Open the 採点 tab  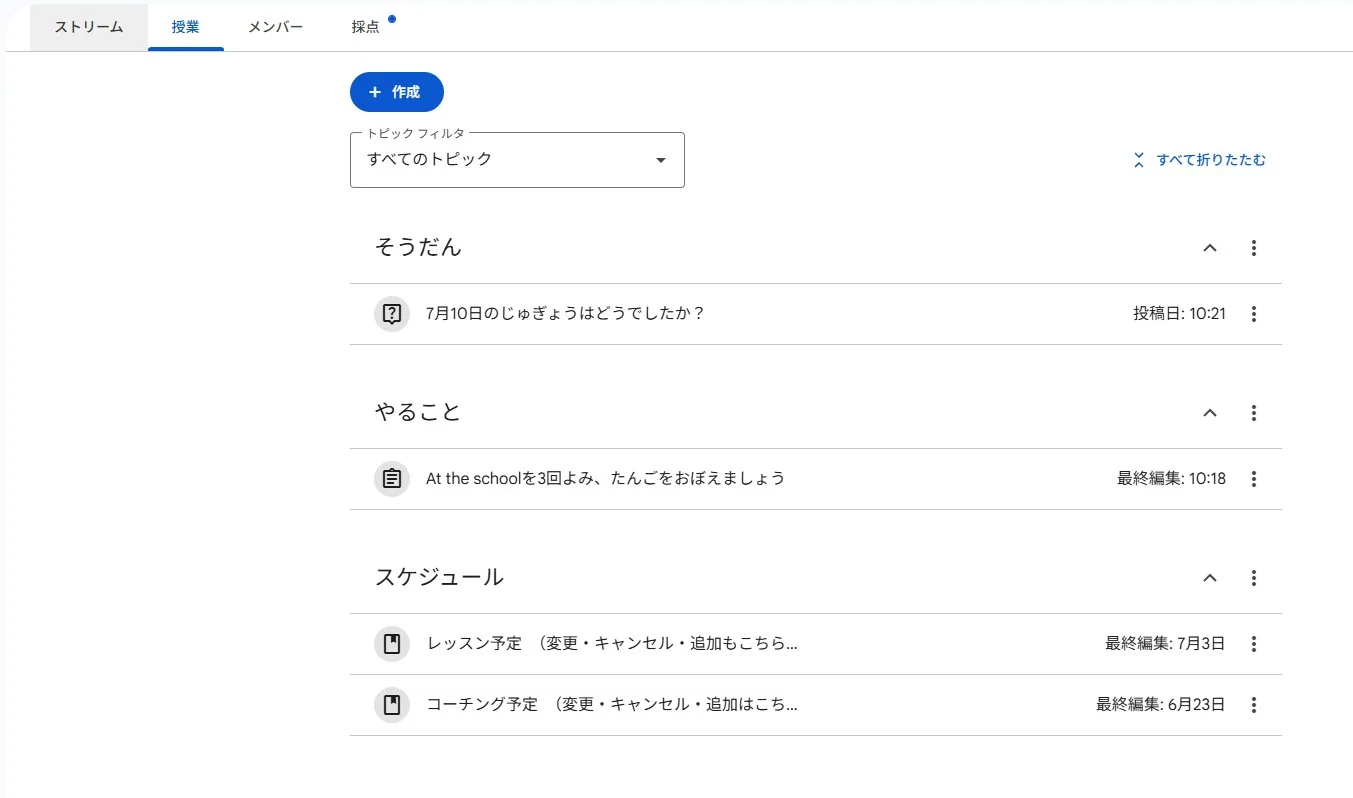pyautogui.click(x=366, y=27)
